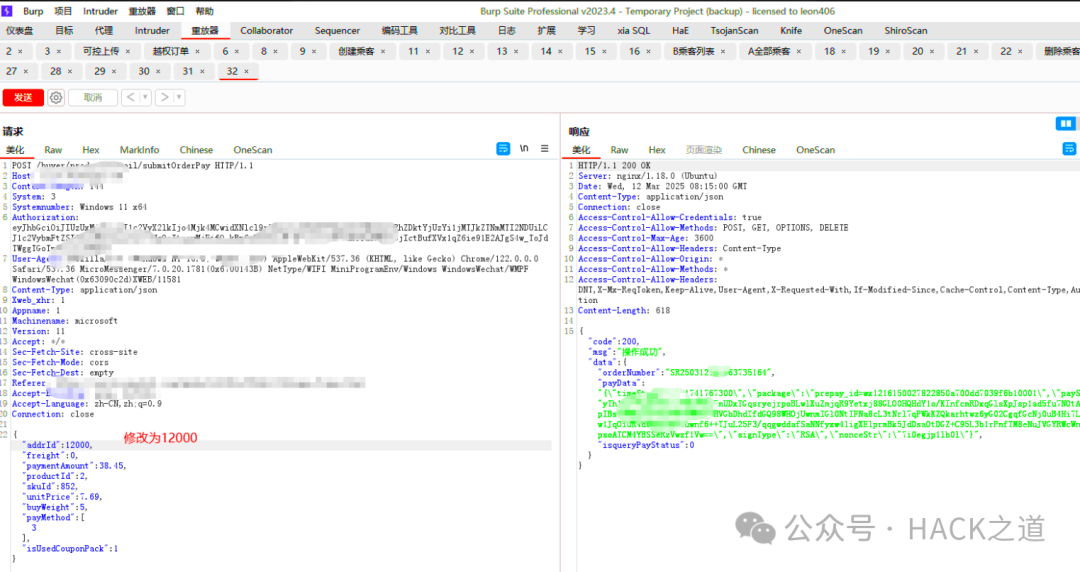Select repeater tab 创建乘客
The height and width of the screenshot is (572, 1080).
click(356, 52)
